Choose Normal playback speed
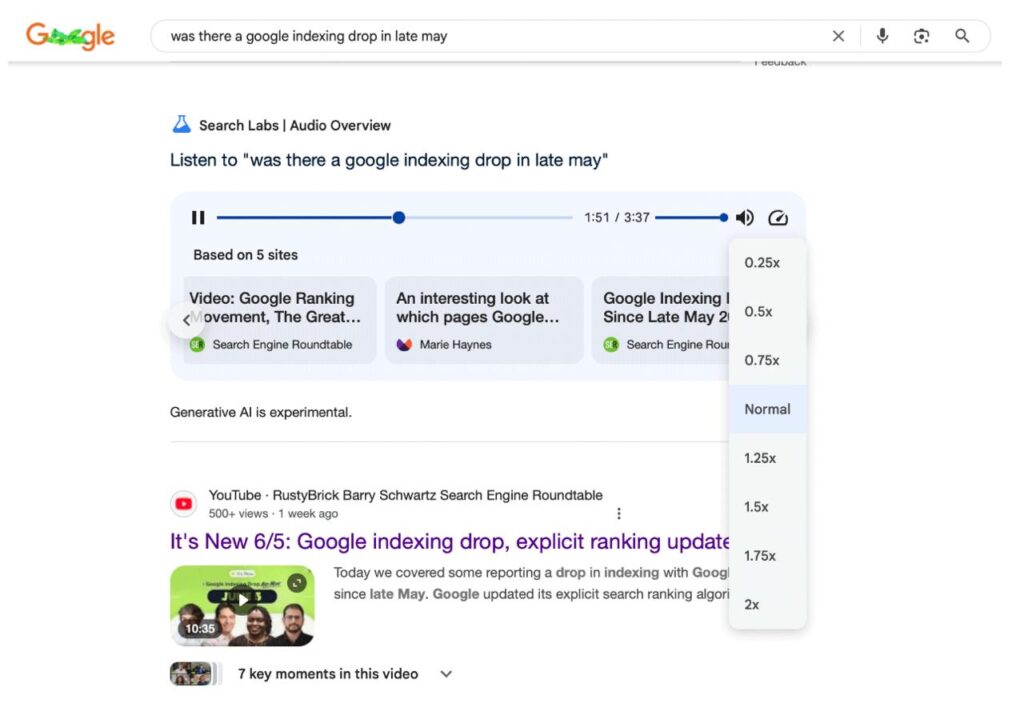The width and height of the screenshot is (1024, 703). (x=767, y=409)
